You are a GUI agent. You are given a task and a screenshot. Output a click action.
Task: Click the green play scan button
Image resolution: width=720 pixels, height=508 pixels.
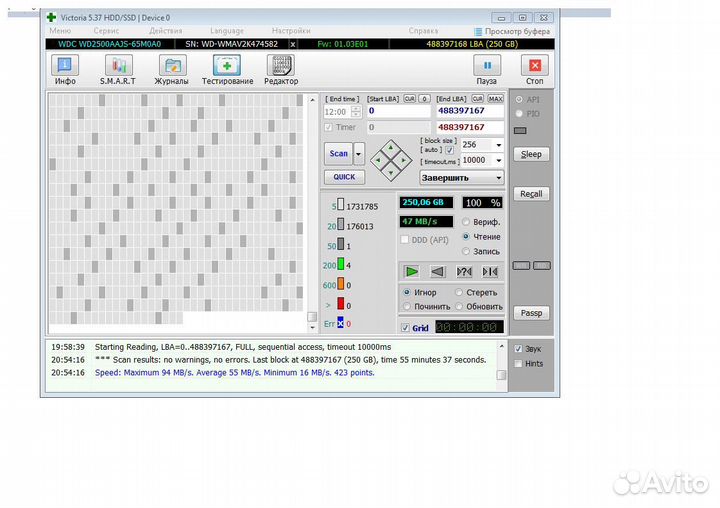click(x=412, y=271)
